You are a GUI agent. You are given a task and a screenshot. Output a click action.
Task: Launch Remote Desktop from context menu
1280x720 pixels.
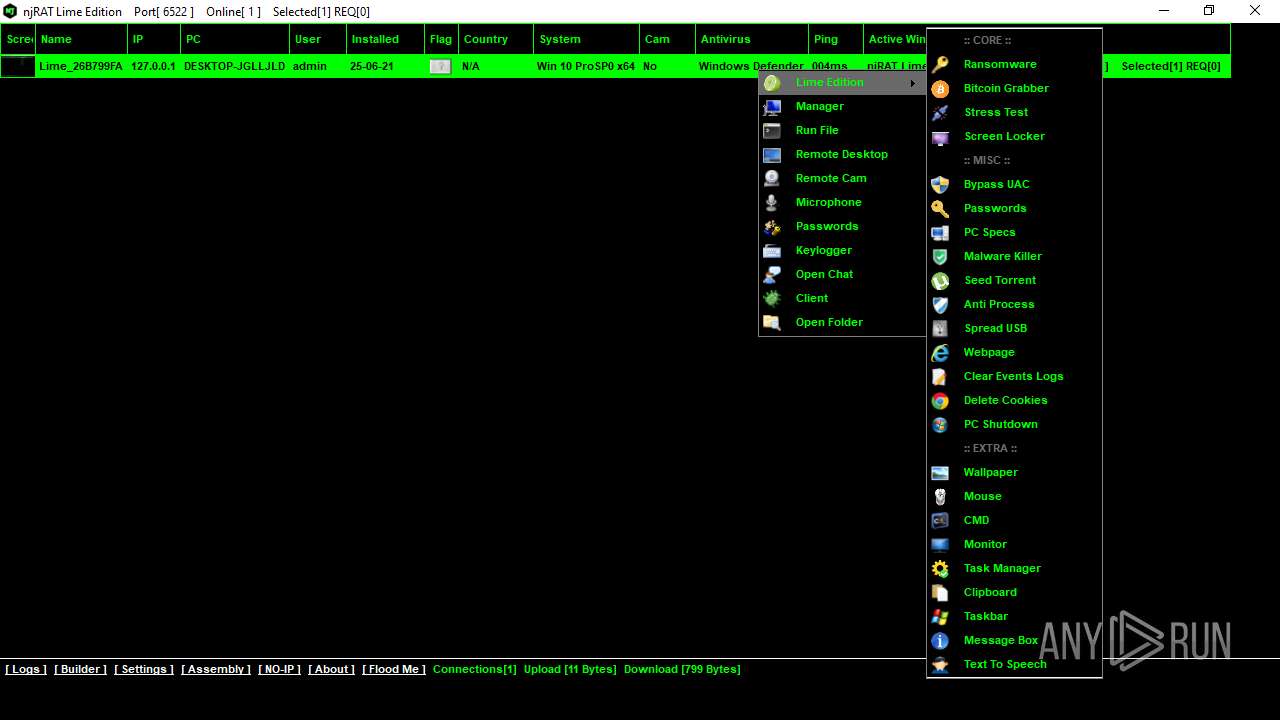click(x=842, y=154)
